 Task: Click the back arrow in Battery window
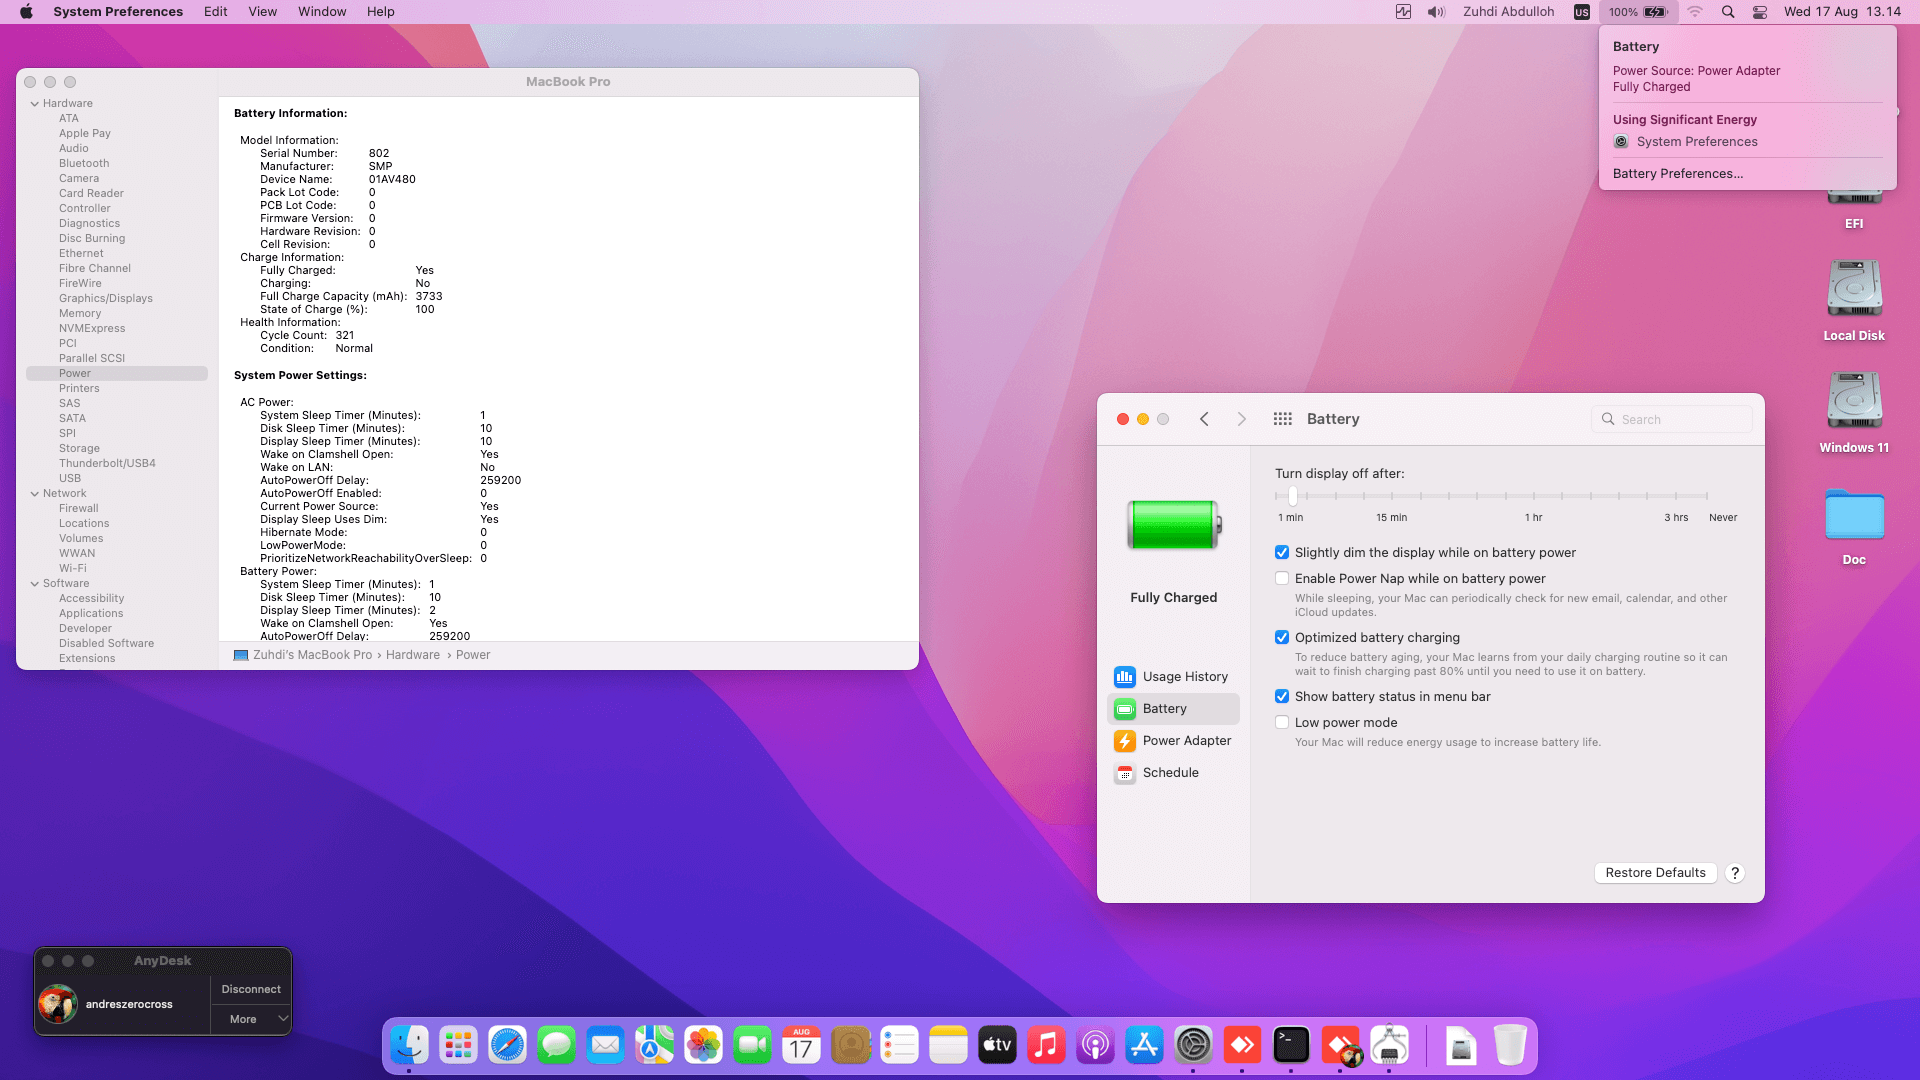[1205, 419]
